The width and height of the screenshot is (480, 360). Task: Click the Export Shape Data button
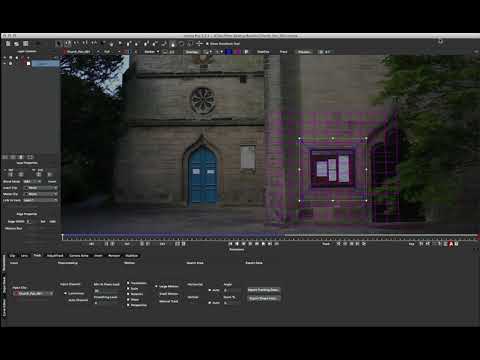pos(264,298)
